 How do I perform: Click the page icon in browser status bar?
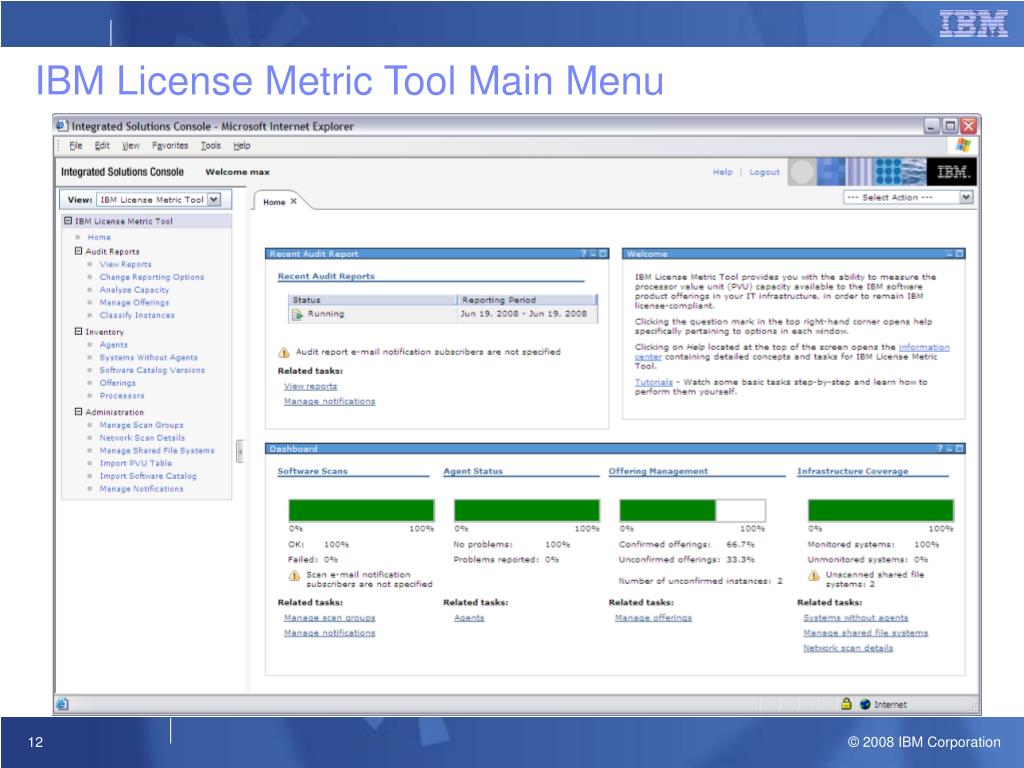pyautogui.click(x=62, y=704)
